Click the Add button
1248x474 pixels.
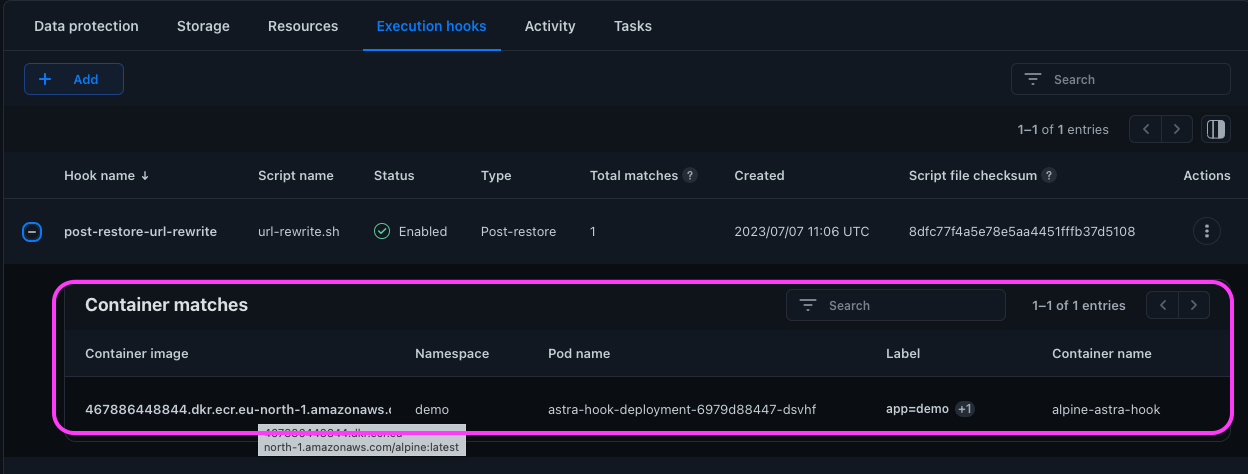coord(74,79)
